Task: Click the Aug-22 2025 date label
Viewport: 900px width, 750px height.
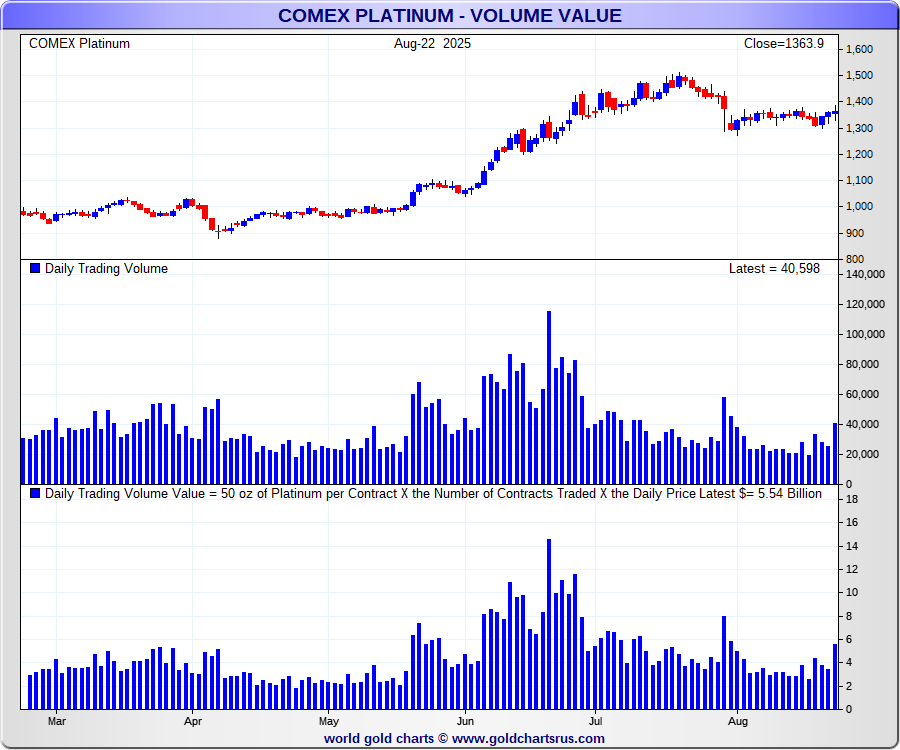Action: pos(433,44)
